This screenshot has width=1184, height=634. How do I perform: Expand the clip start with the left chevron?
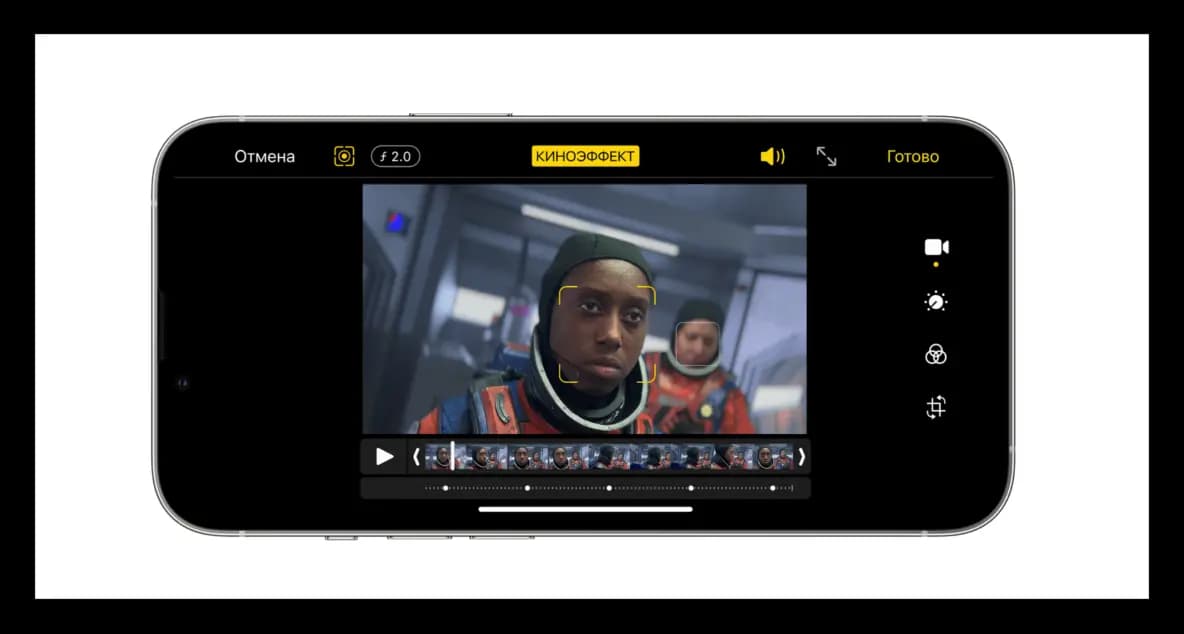point(416,456)
